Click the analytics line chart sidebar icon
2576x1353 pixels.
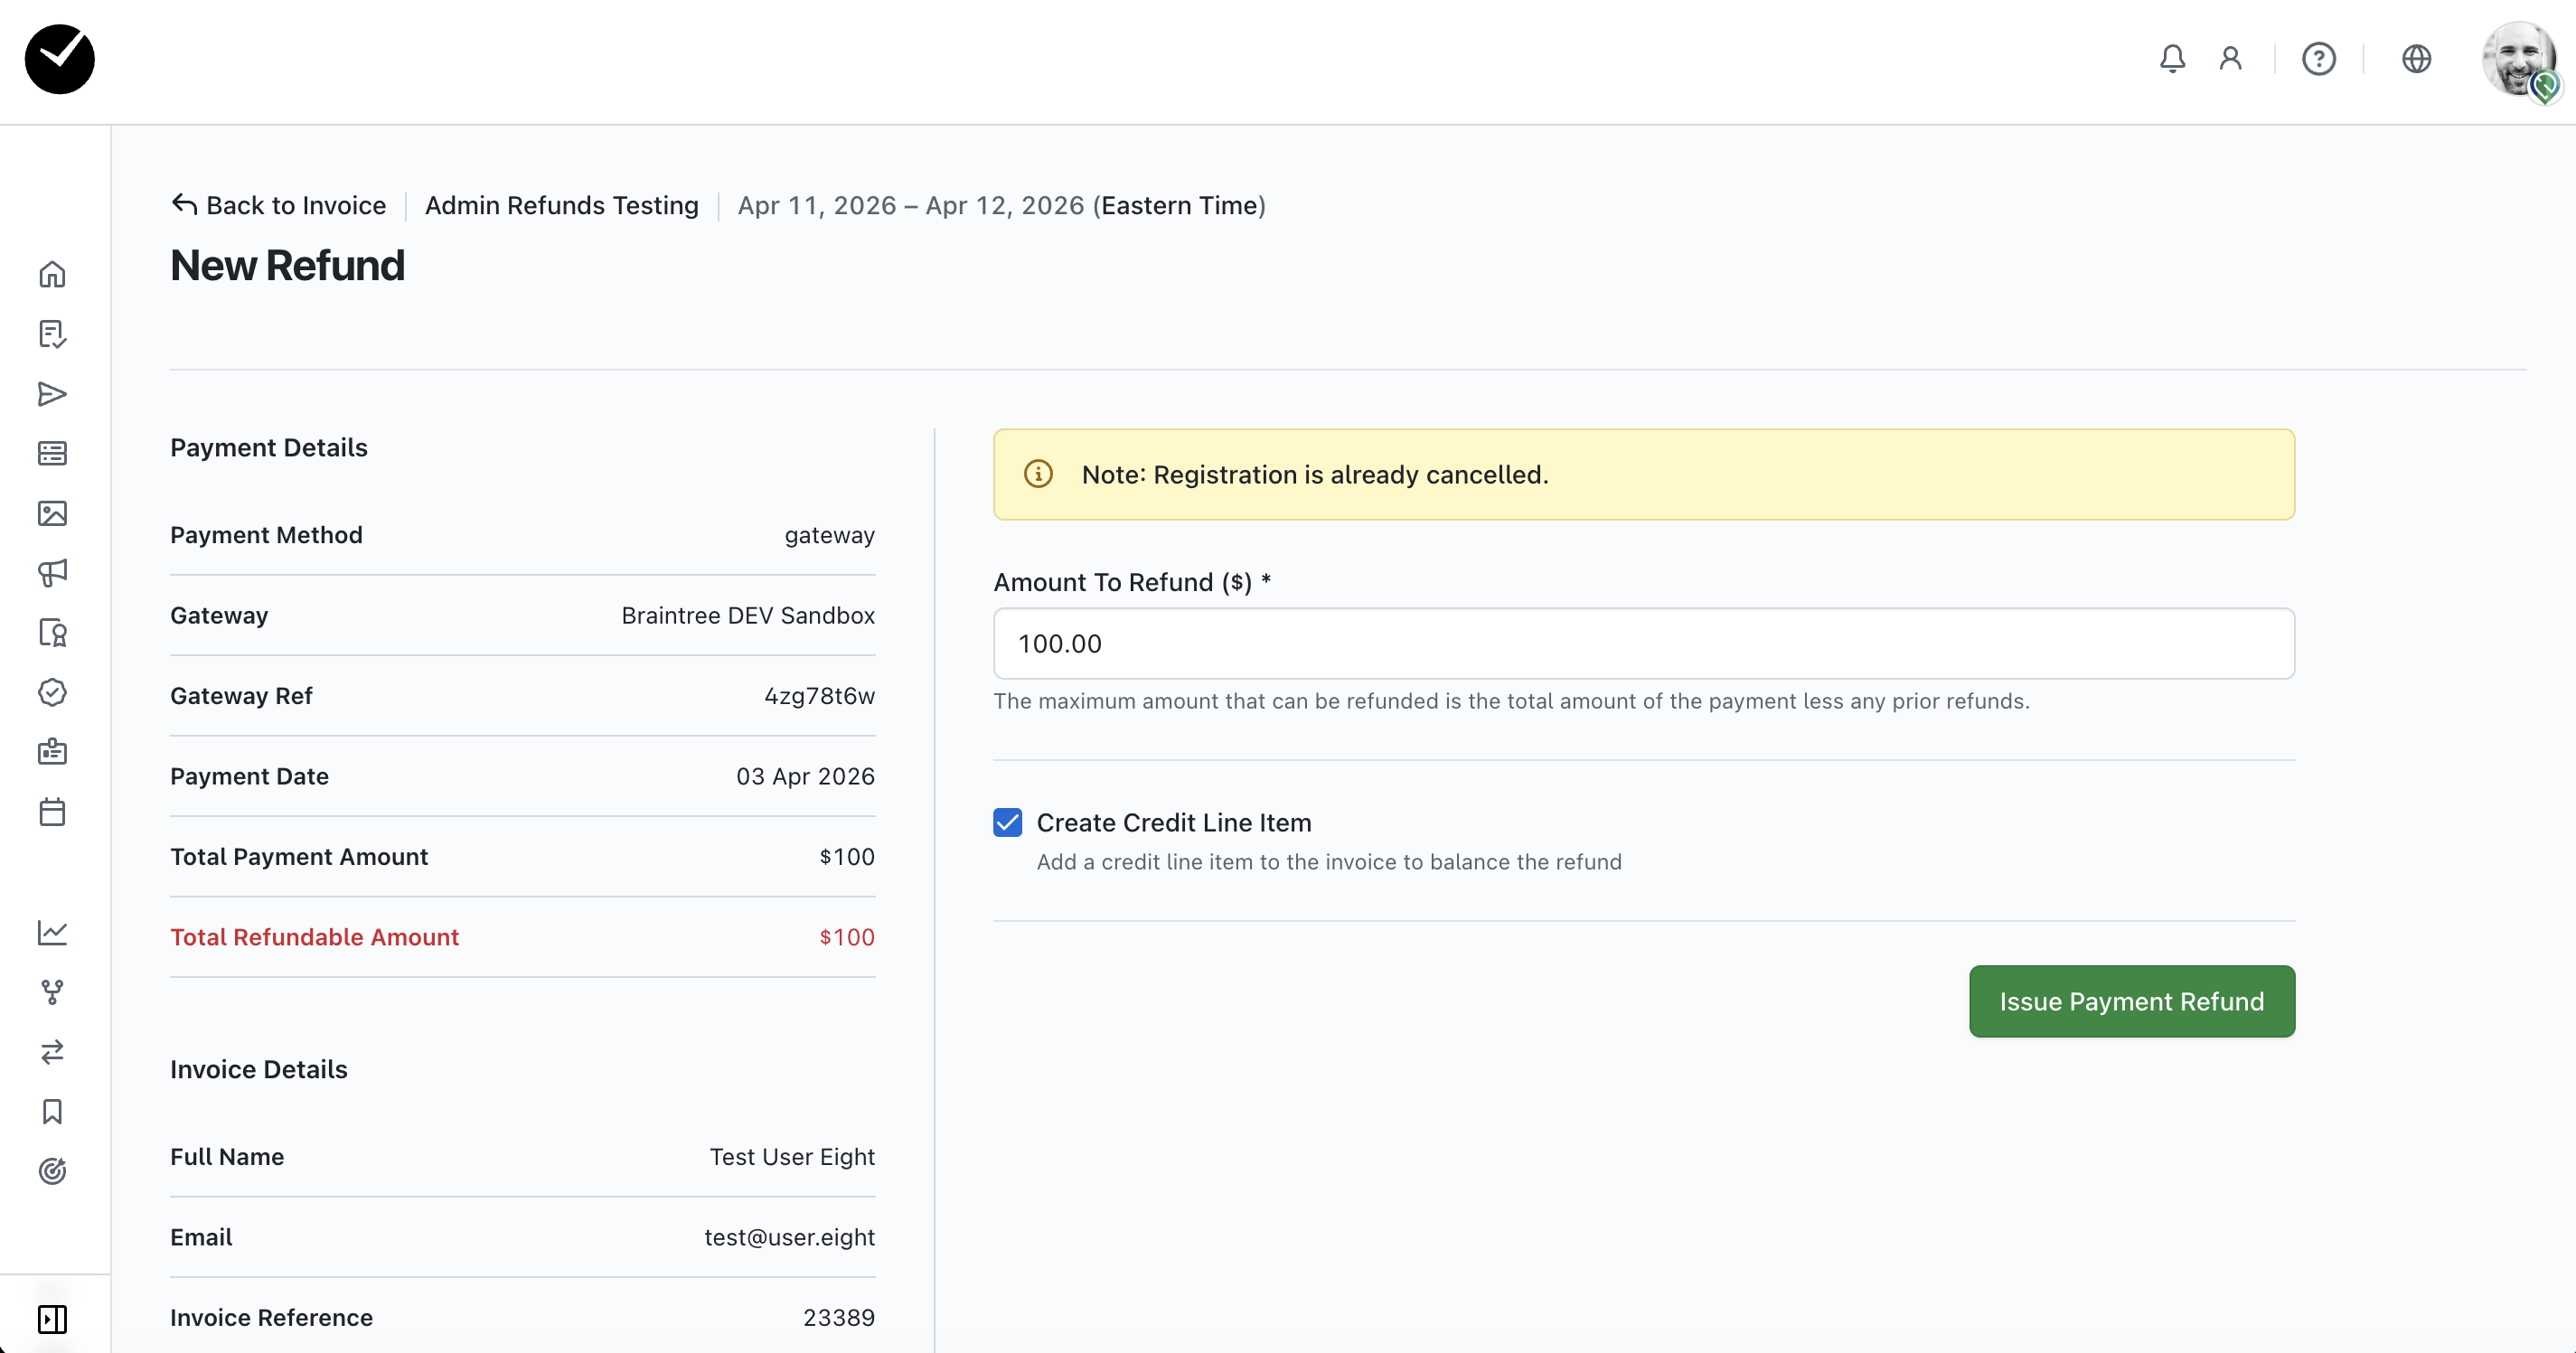52,932
